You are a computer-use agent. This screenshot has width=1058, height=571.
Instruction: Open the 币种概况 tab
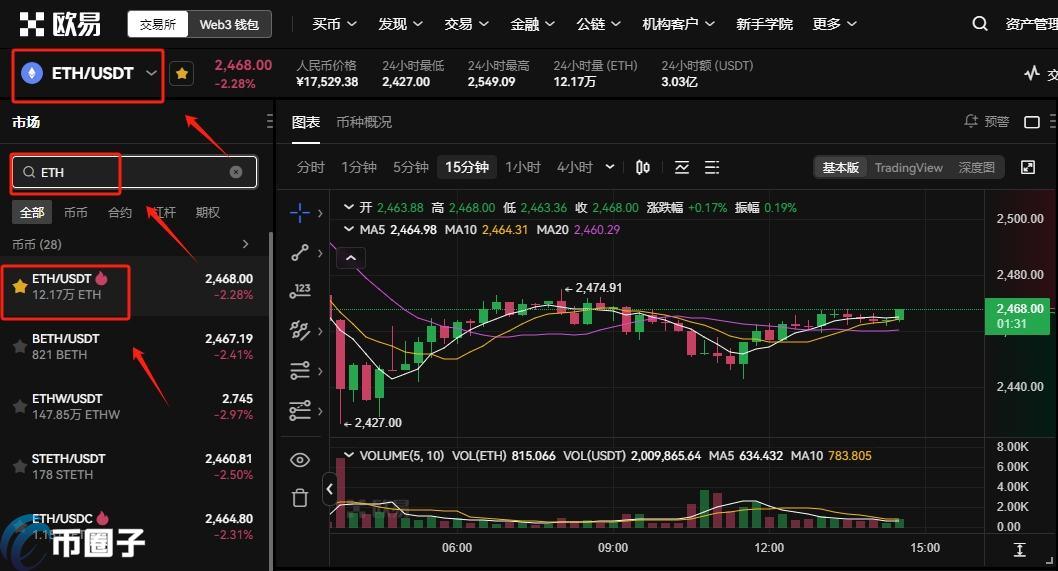[364, 122]
